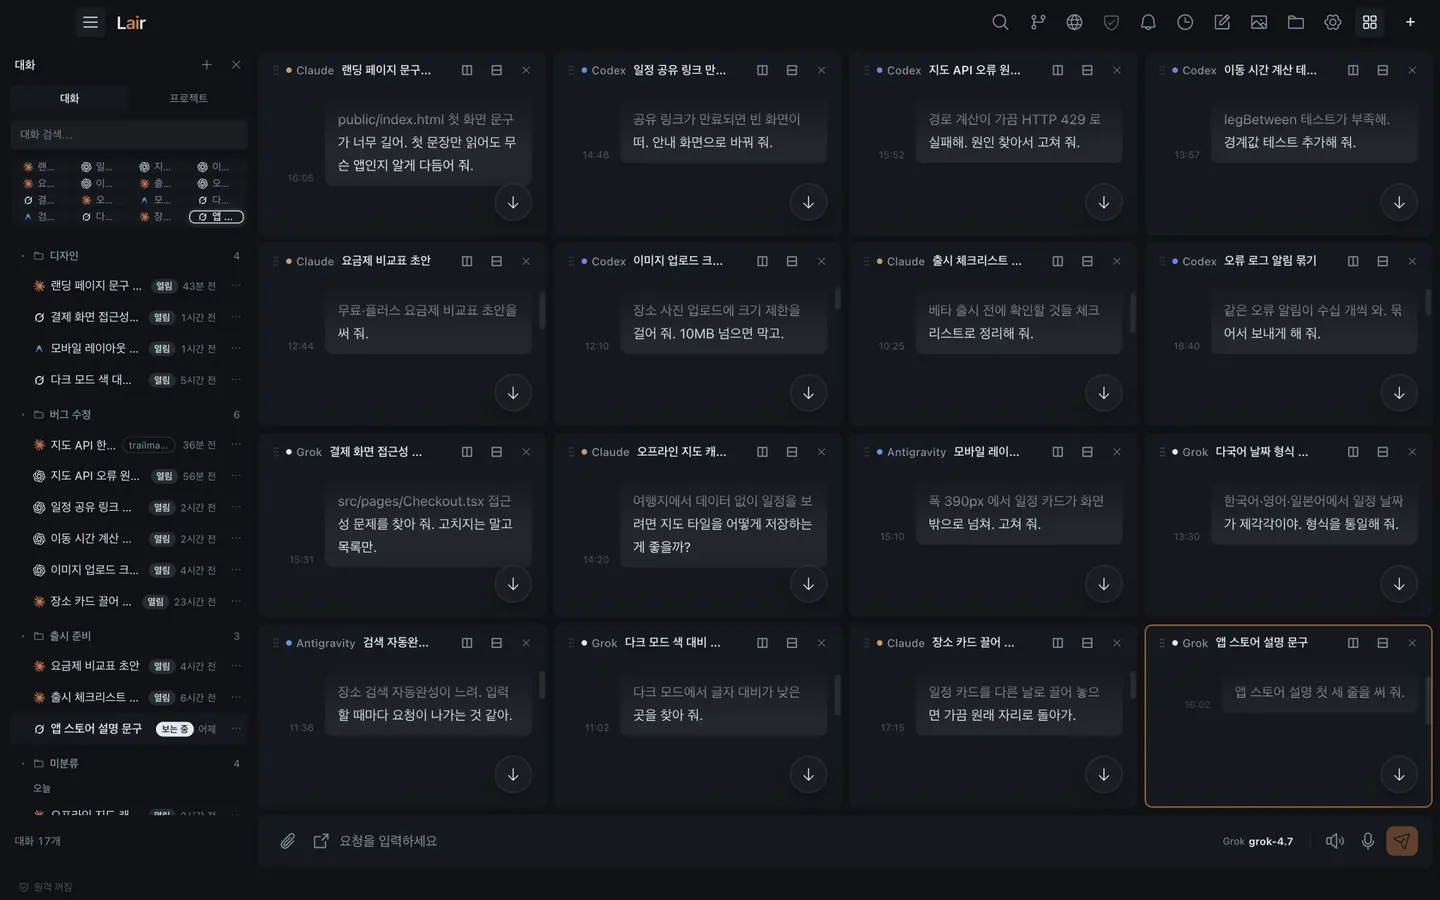1440x900 pixels.
Task: Open the search magnifier in top toolbar
Action: [x=1000, y=22]
